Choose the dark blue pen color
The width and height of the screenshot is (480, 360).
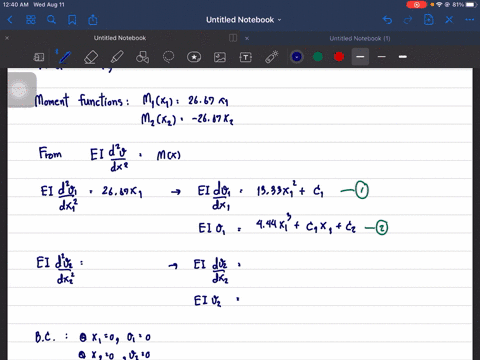click(297, 57)
